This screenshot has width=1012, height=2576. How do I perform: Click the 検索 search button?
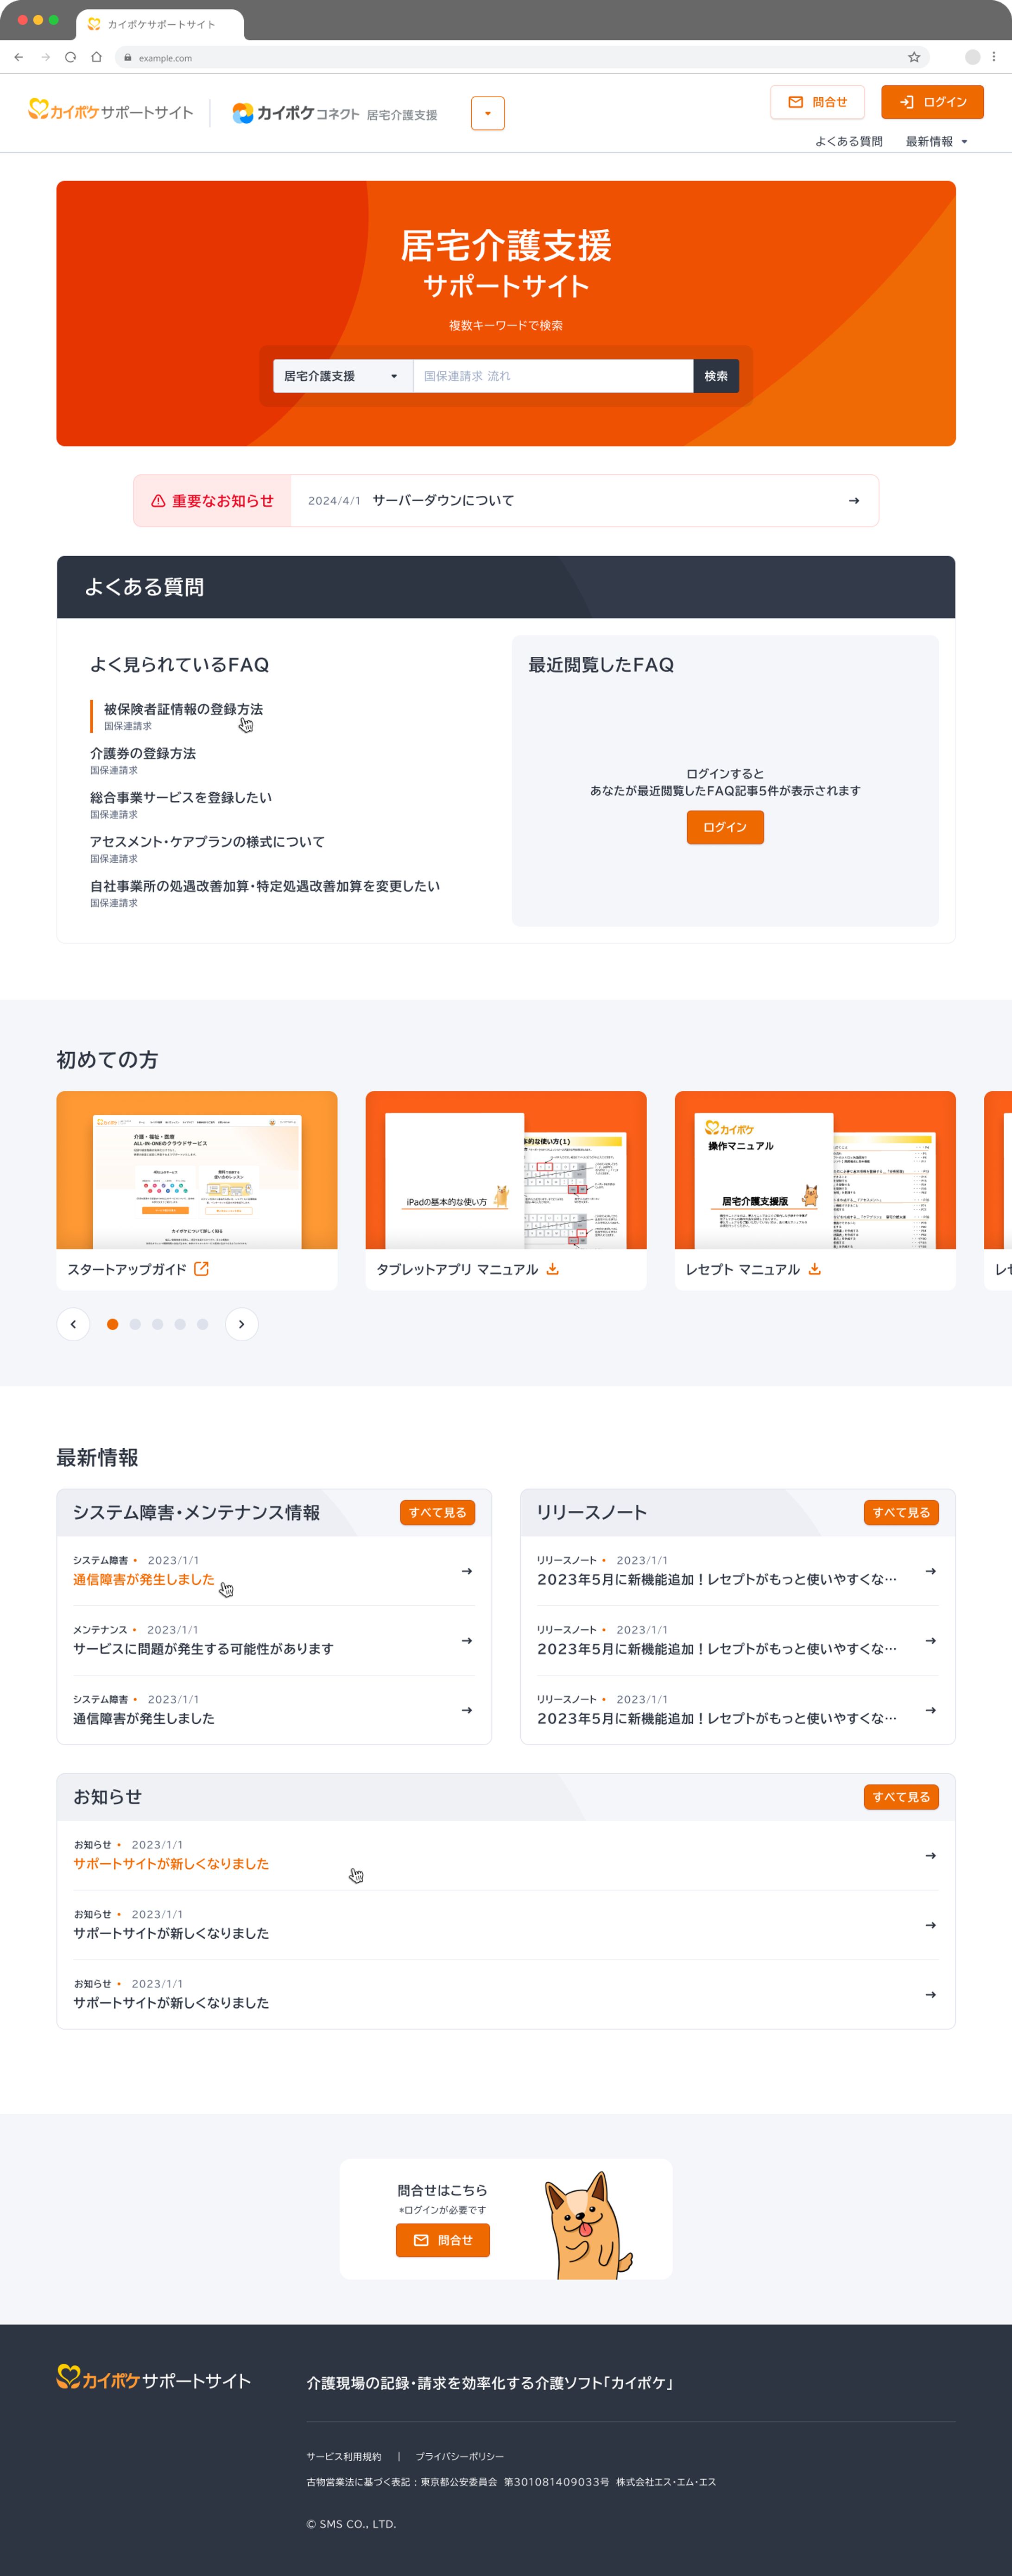pos(716,376)
